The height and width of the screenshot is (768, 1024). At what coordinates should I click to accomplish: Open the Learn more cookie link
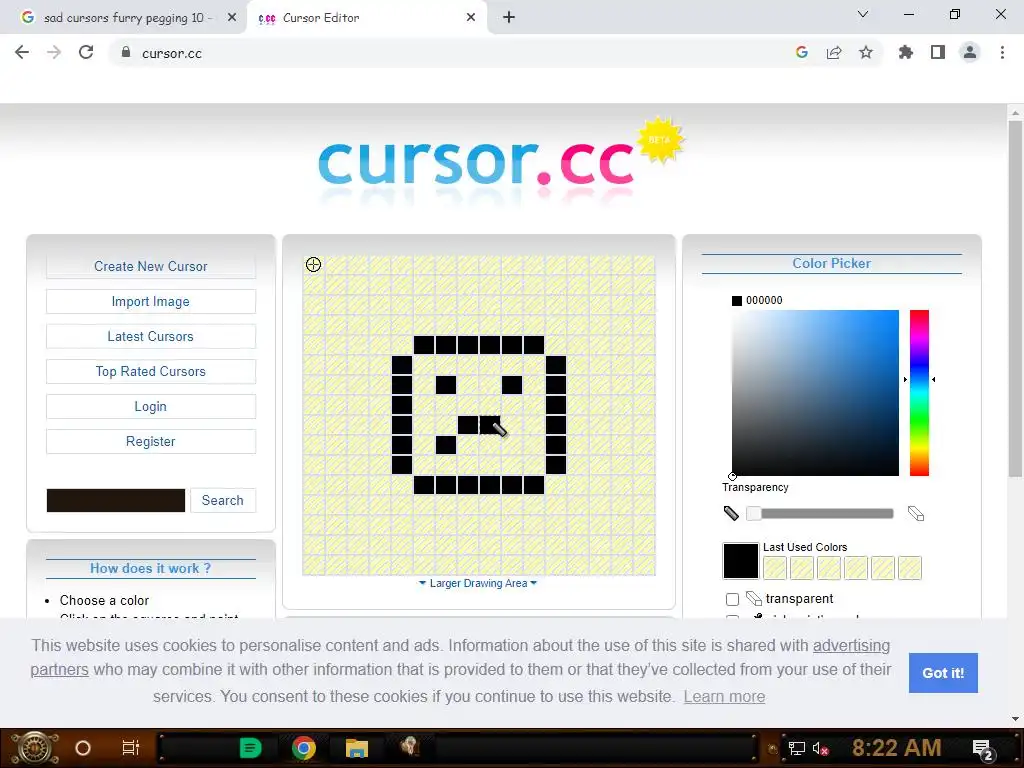724,697
